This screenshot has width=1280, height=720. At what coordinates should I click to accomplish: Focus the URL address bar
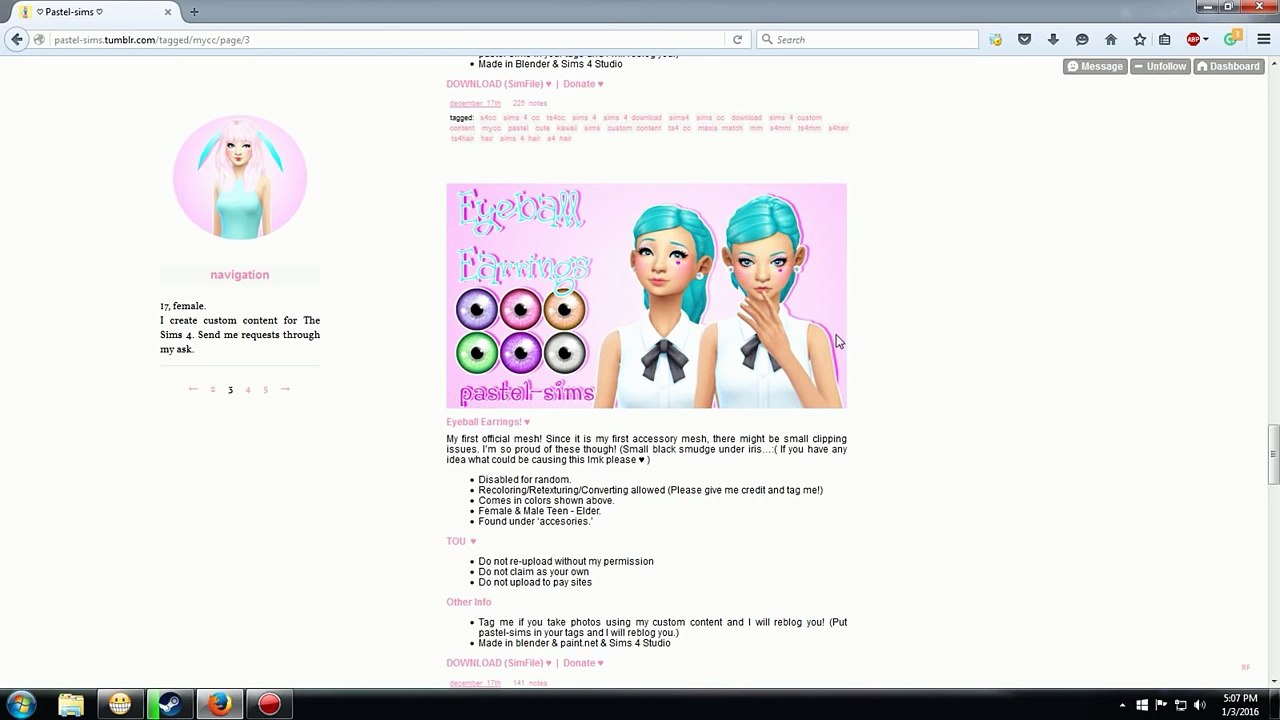pyautogui.click(x=388, y=40)
